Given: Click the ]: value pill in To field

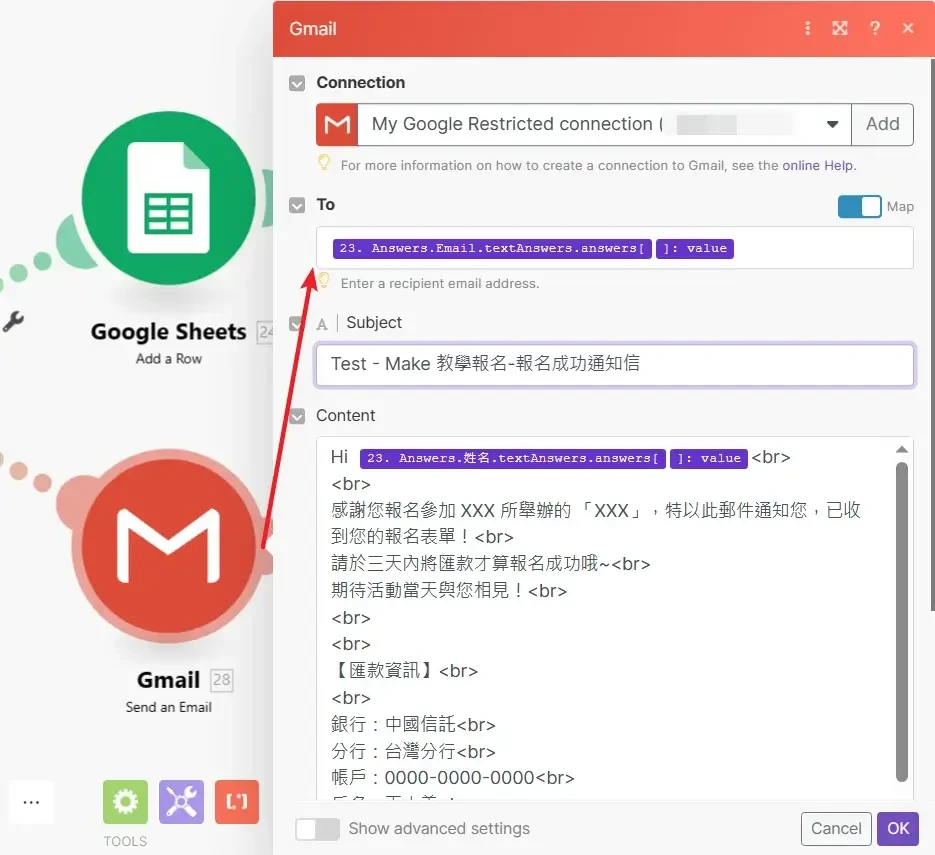Looking at the screenshot, I should [695, 249].
